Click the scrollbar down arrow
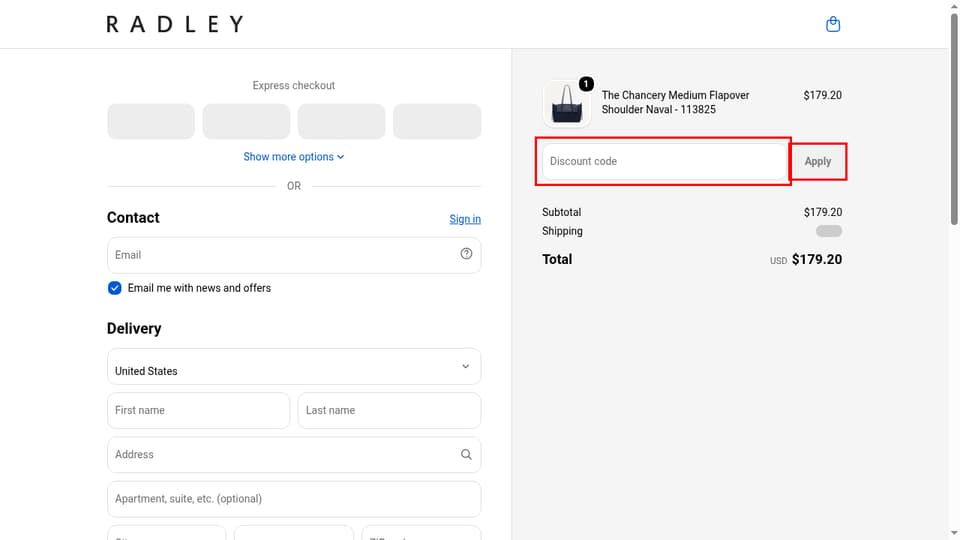The height and width of the screenshot is (540, 960). (x=954, y=534)
